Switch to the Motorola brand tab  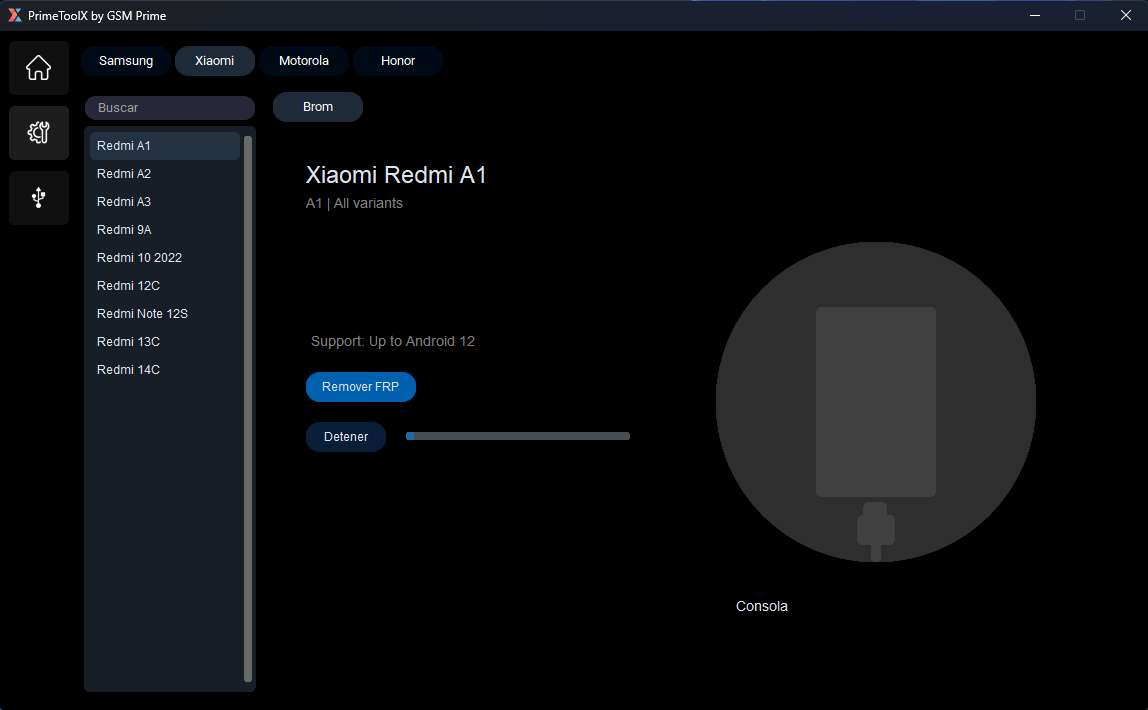[303, 60]
